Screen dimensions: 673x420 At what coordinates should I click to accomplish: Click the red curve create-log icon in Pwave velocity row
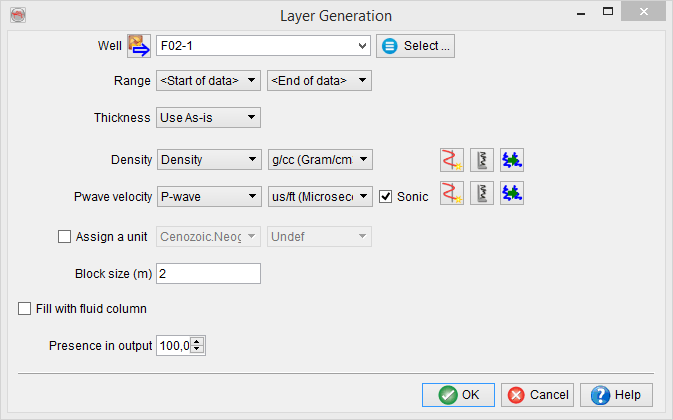[452, 195]
